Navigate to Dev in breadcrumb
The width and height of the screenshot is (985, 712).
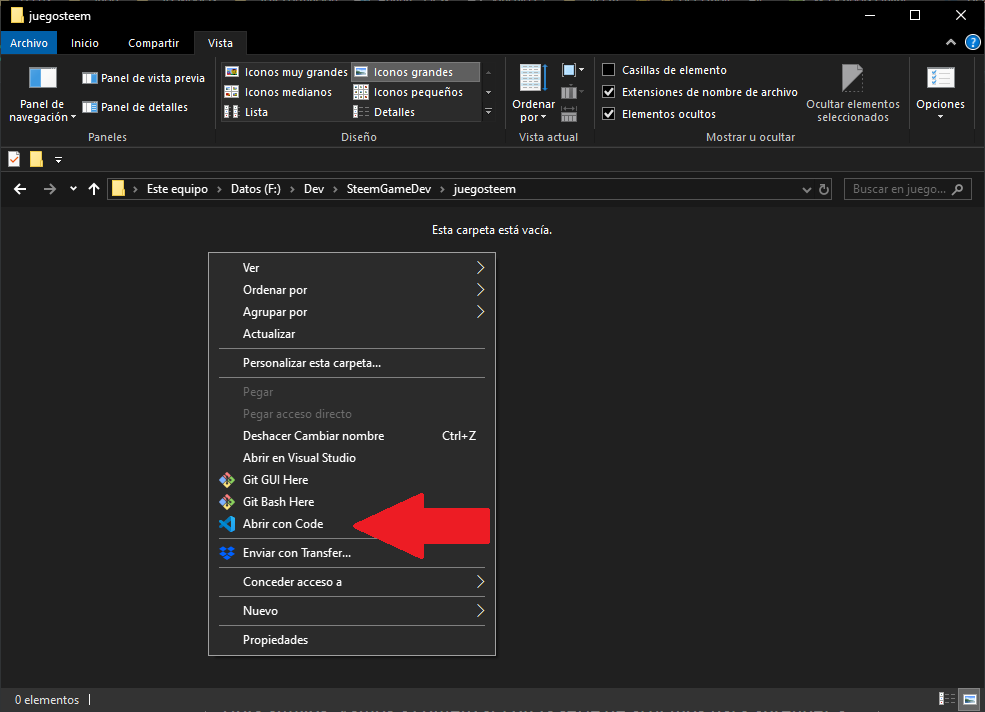click(314, 189)
